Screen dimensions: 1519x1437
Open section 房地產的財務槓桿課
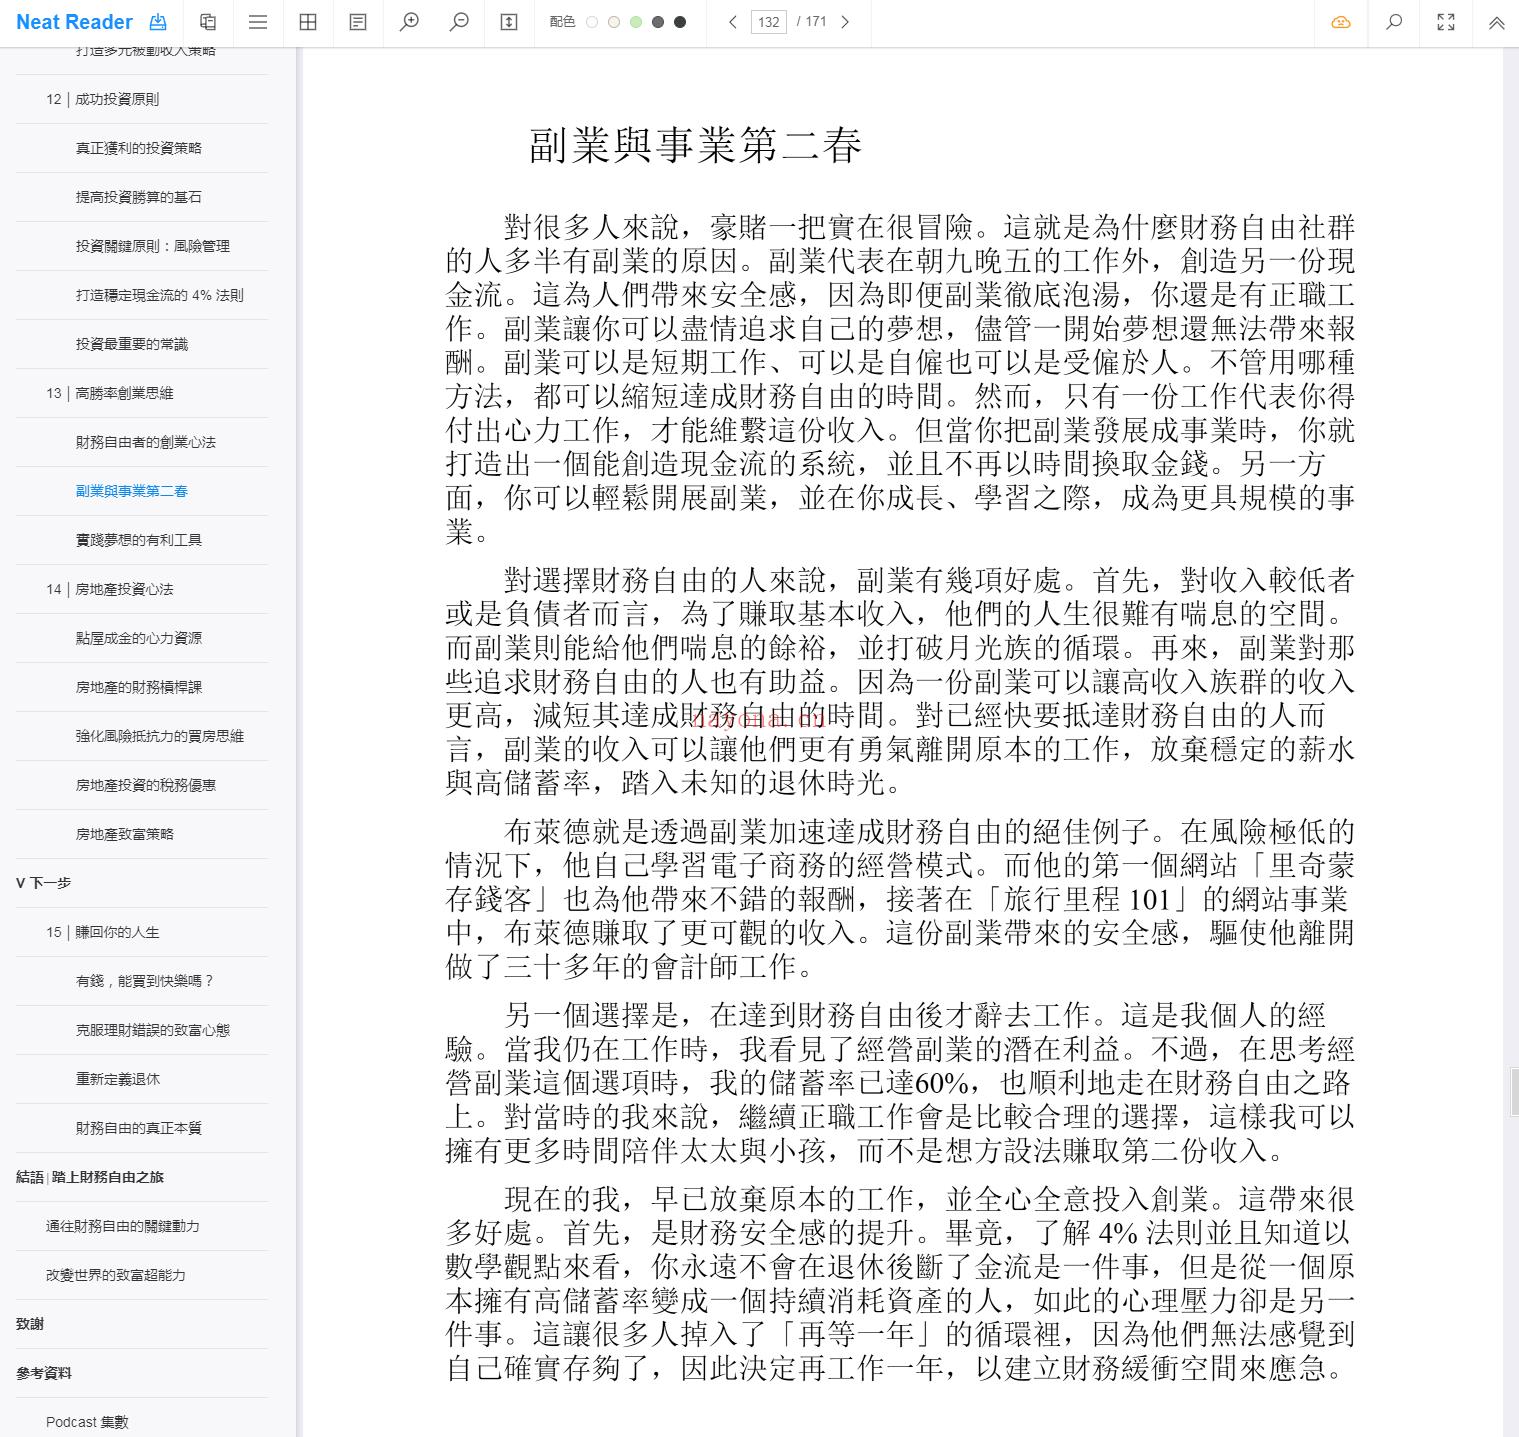pos(139,687)
